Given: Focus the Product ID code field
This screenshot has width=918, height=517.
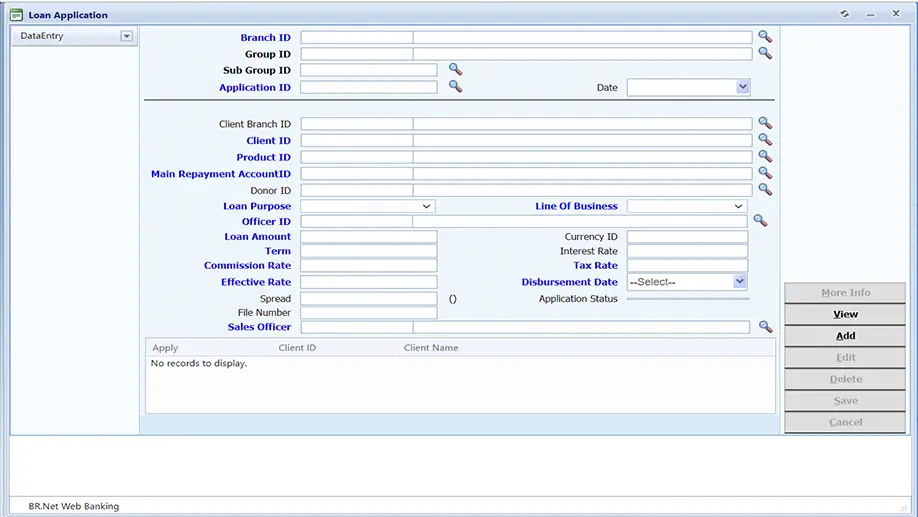Looking at the screenshot, I should [x=357, y=157].
